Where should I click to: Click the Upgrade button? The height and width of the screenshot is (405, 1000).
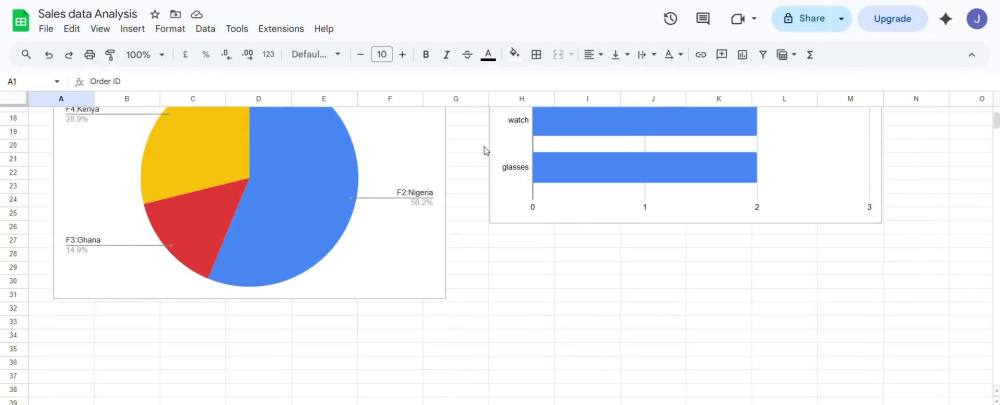point(892,19)
